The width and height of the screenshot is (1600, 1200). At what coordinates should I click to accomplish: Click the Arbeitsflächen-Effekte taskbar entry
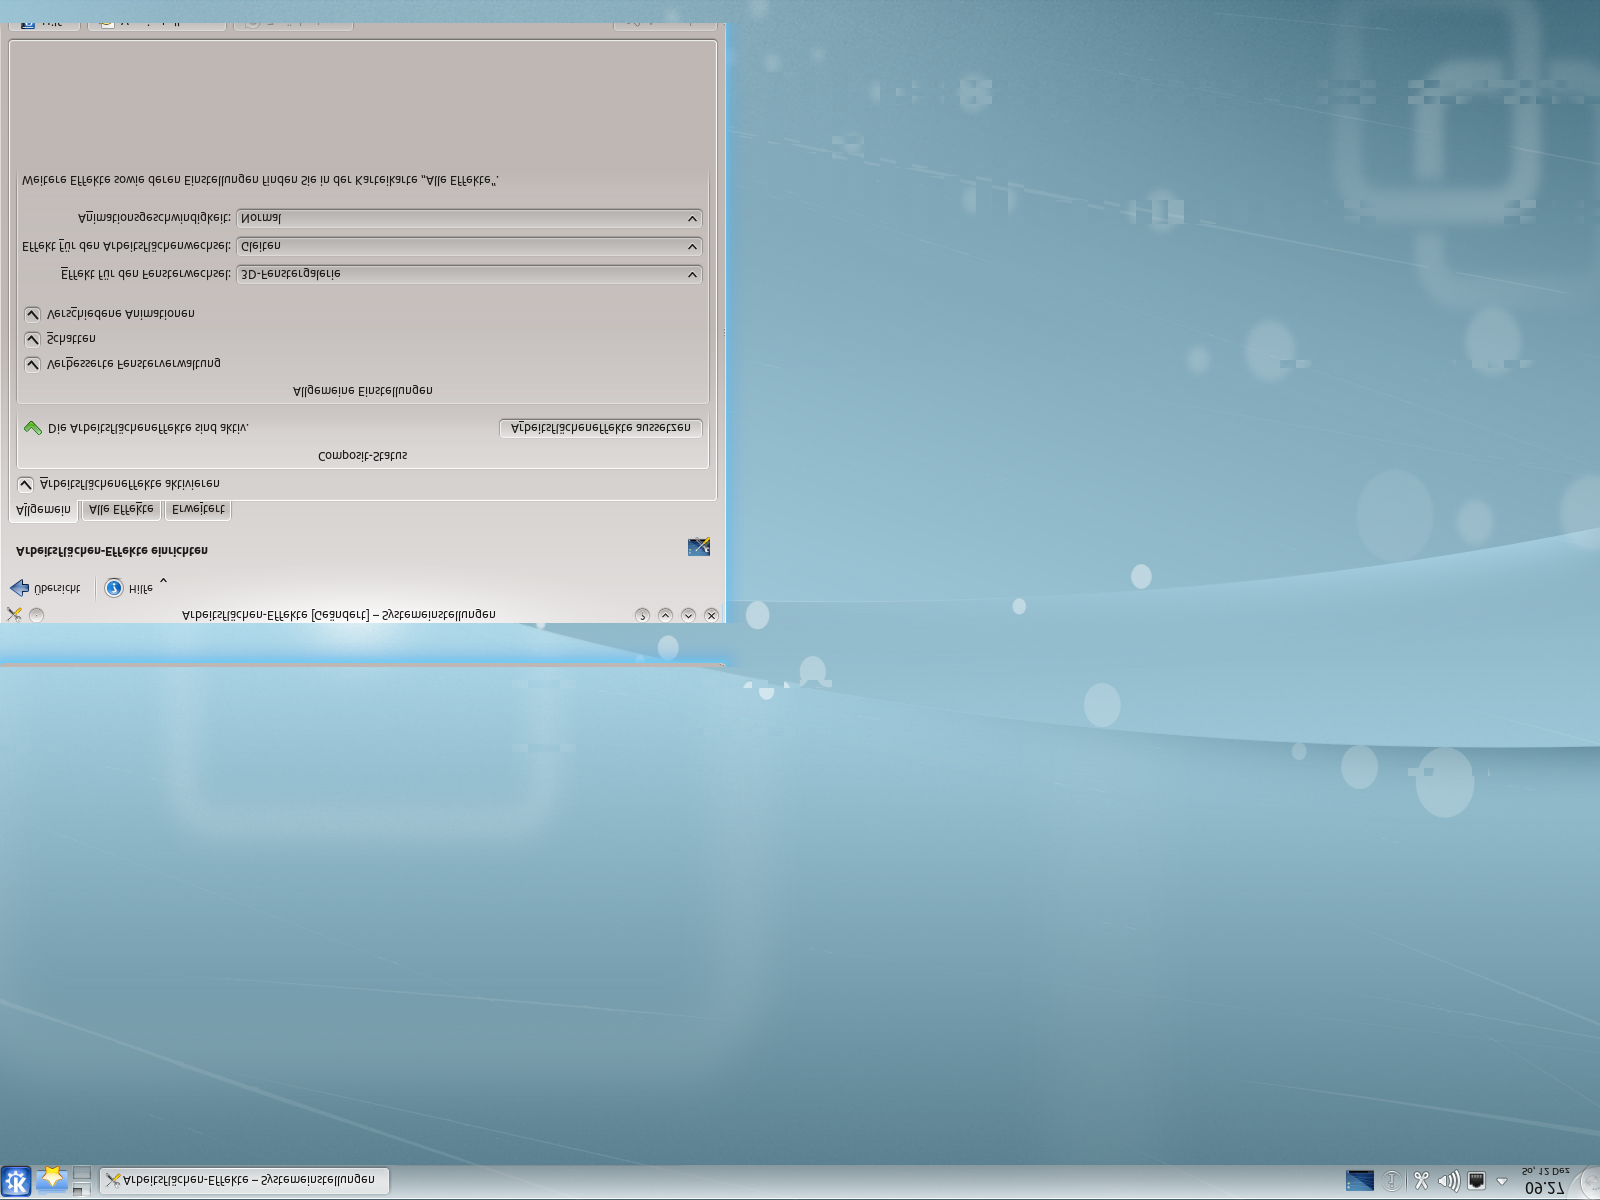[244, 1180]
